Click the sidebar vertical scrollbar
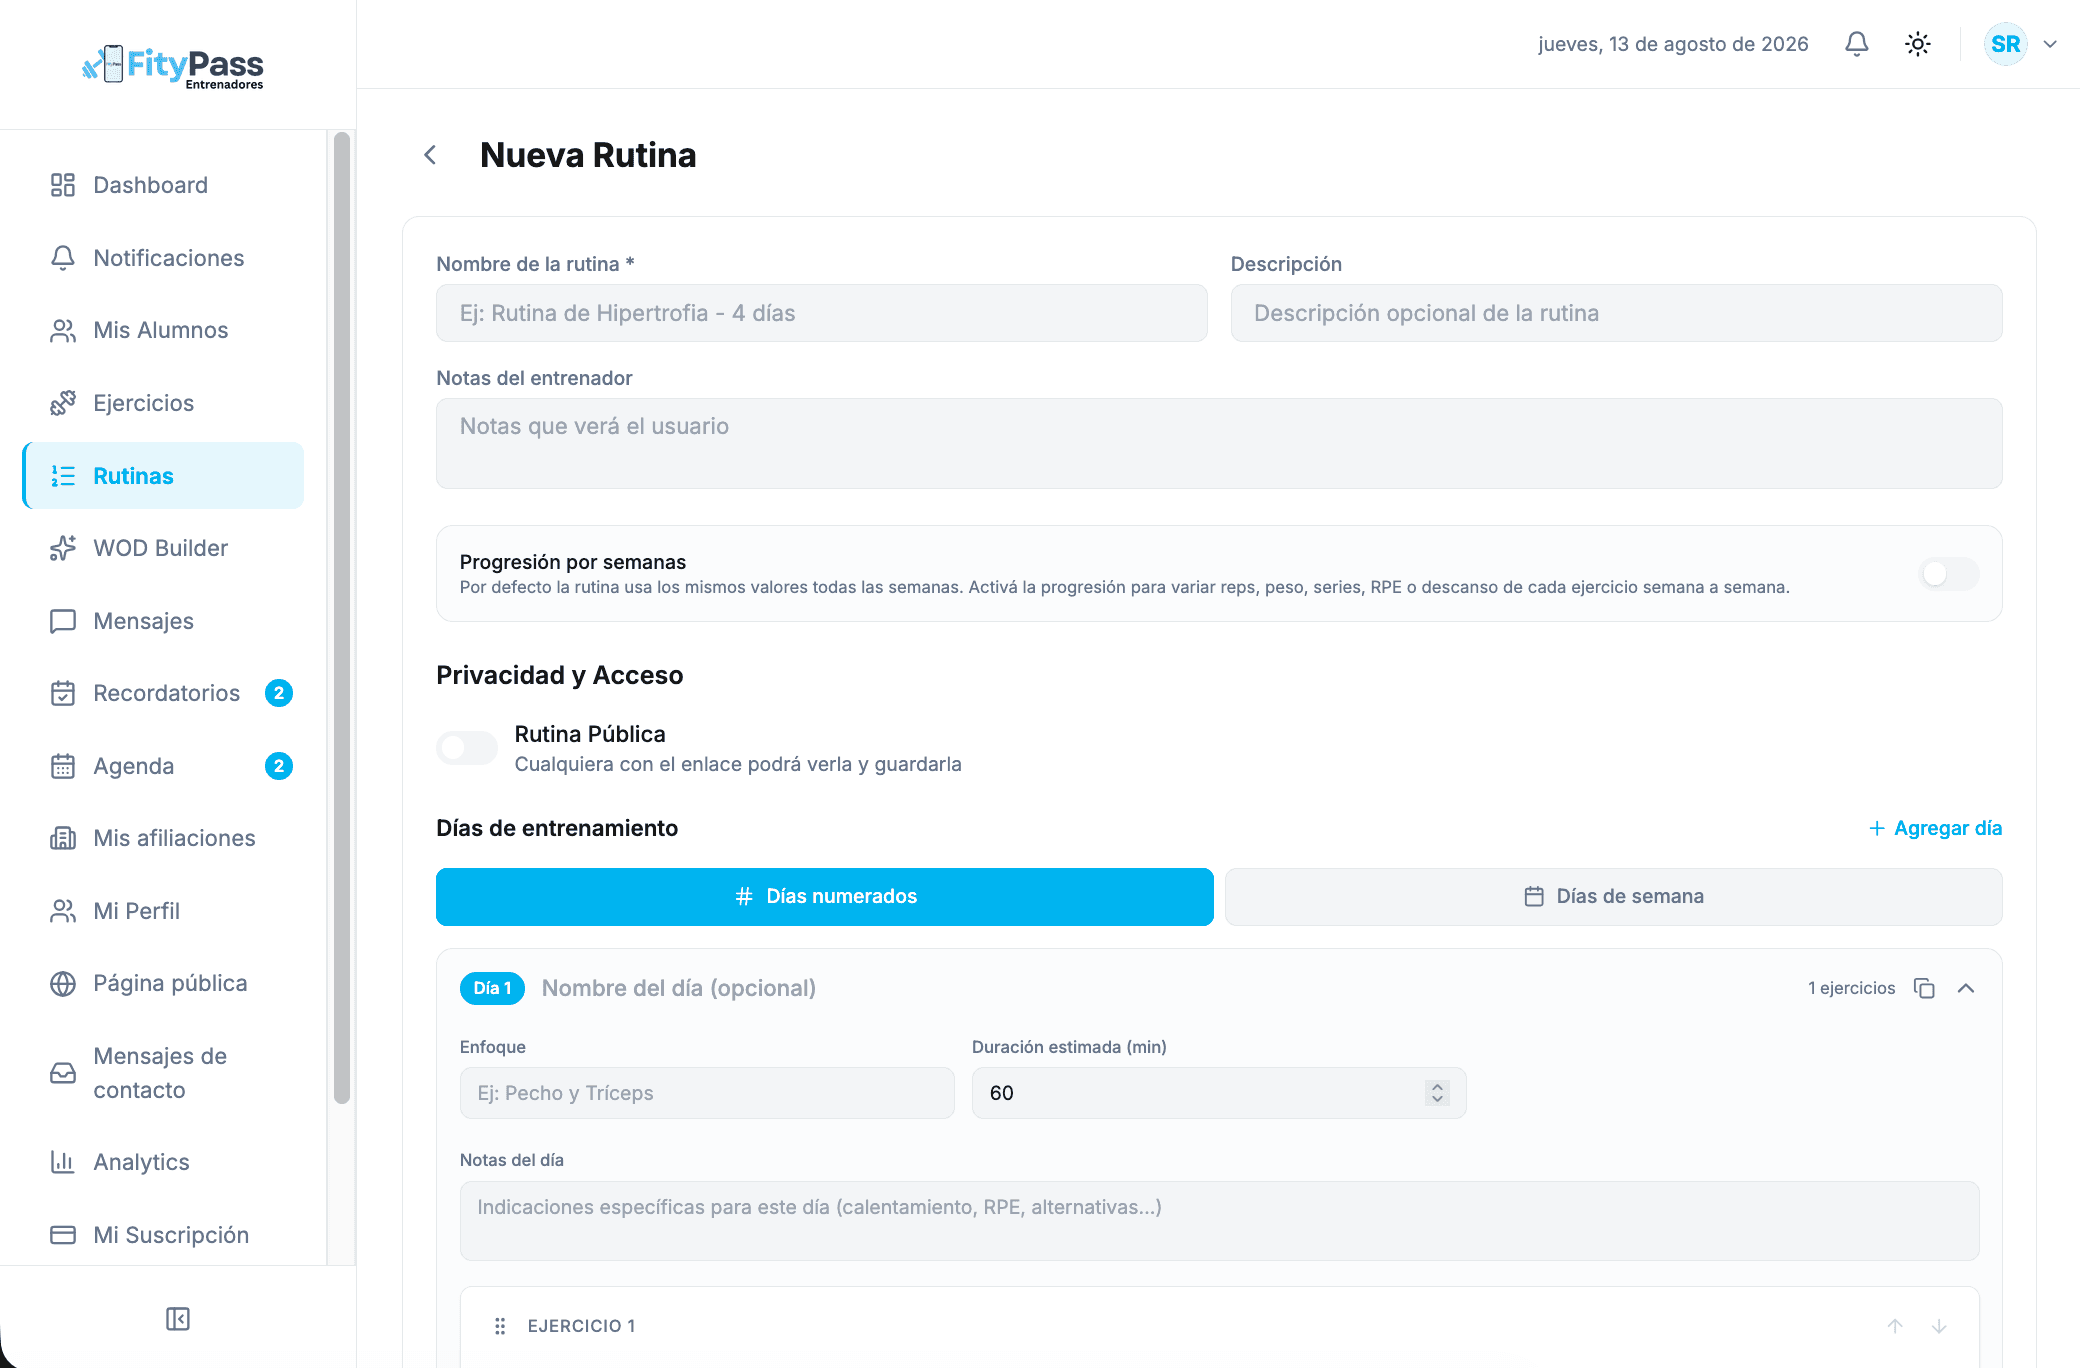Screen dimensions: 2080x1368 [342, 618]
